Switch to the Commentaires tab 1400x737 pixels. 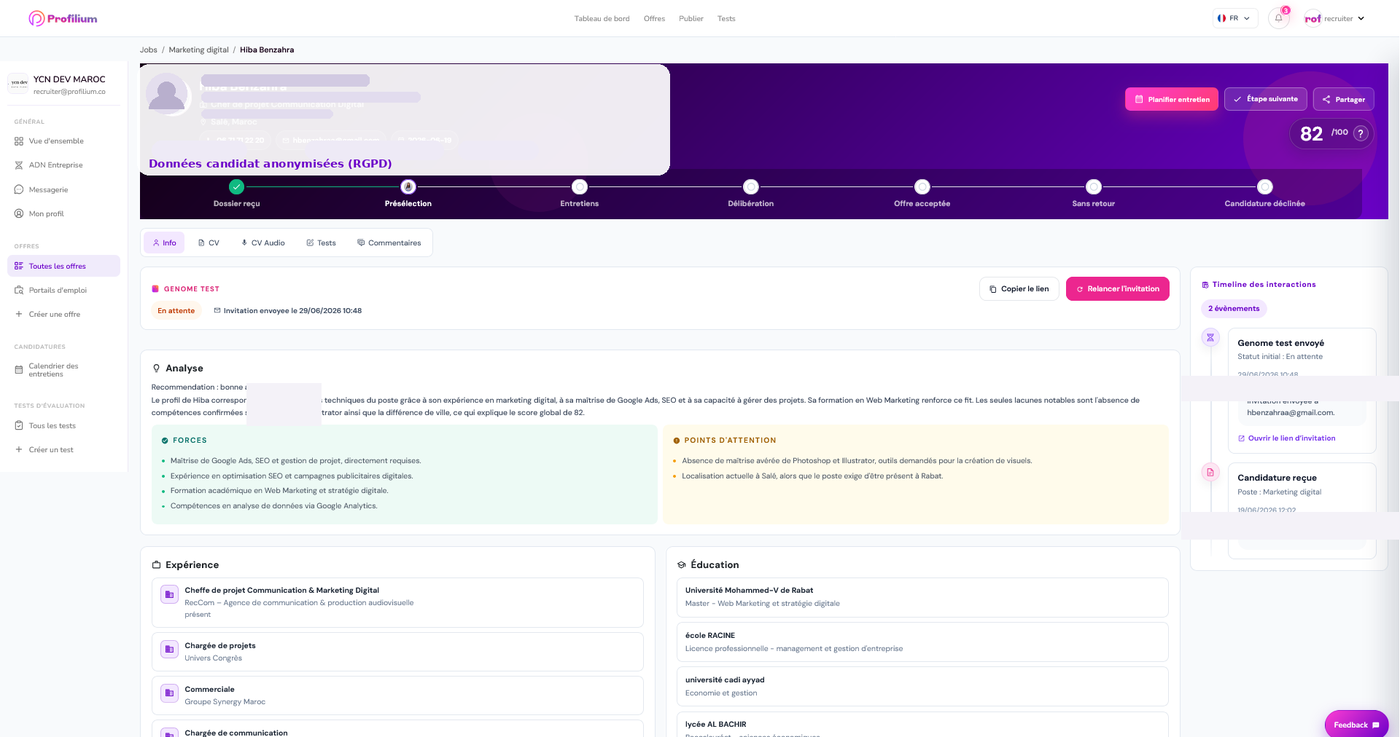(x=389, y=243)
